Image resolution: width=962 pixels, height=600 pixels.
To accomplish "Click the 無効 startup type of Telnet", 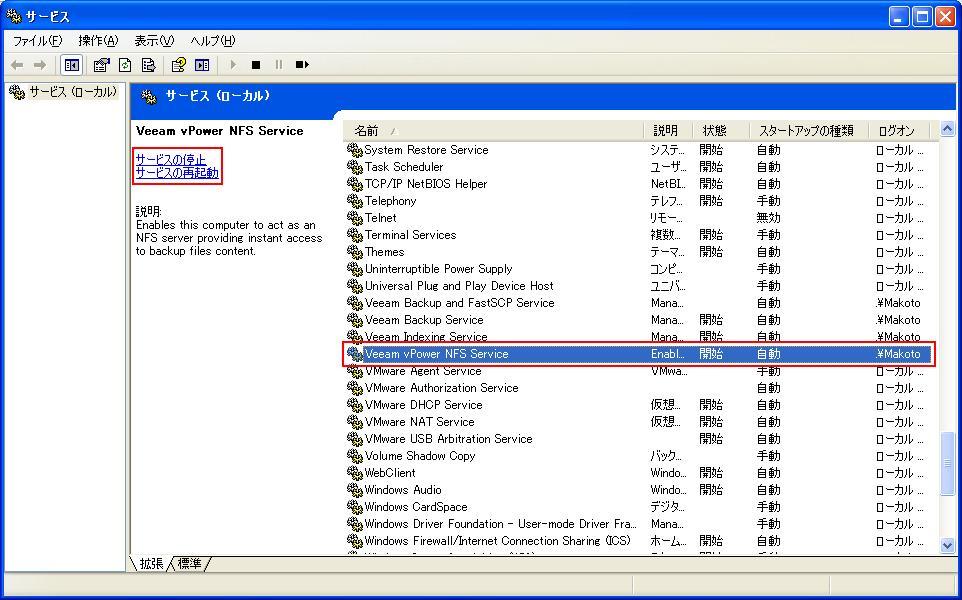I will [x=768, y=218].
